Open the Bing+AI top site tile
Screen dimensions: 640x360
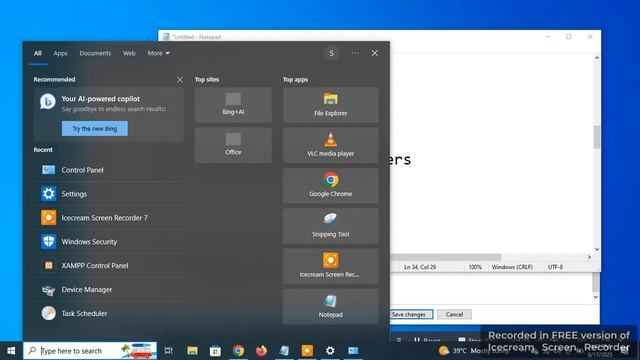pyautogui.click(x=233, y=105)
